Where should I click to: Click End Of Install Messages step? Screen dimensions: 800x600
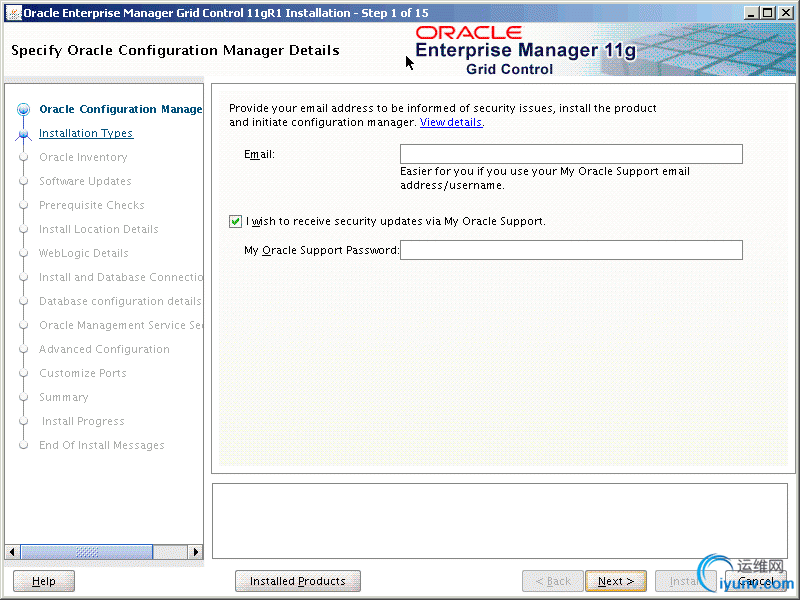click(102, 445)
